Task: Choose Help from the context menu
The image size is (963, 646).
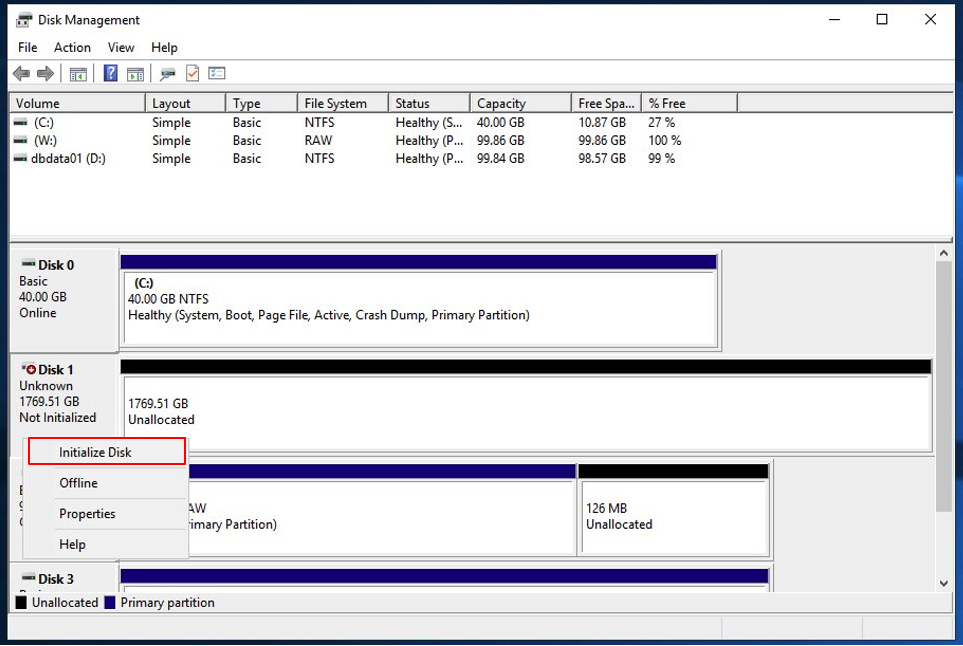Action: pos(106,544)
